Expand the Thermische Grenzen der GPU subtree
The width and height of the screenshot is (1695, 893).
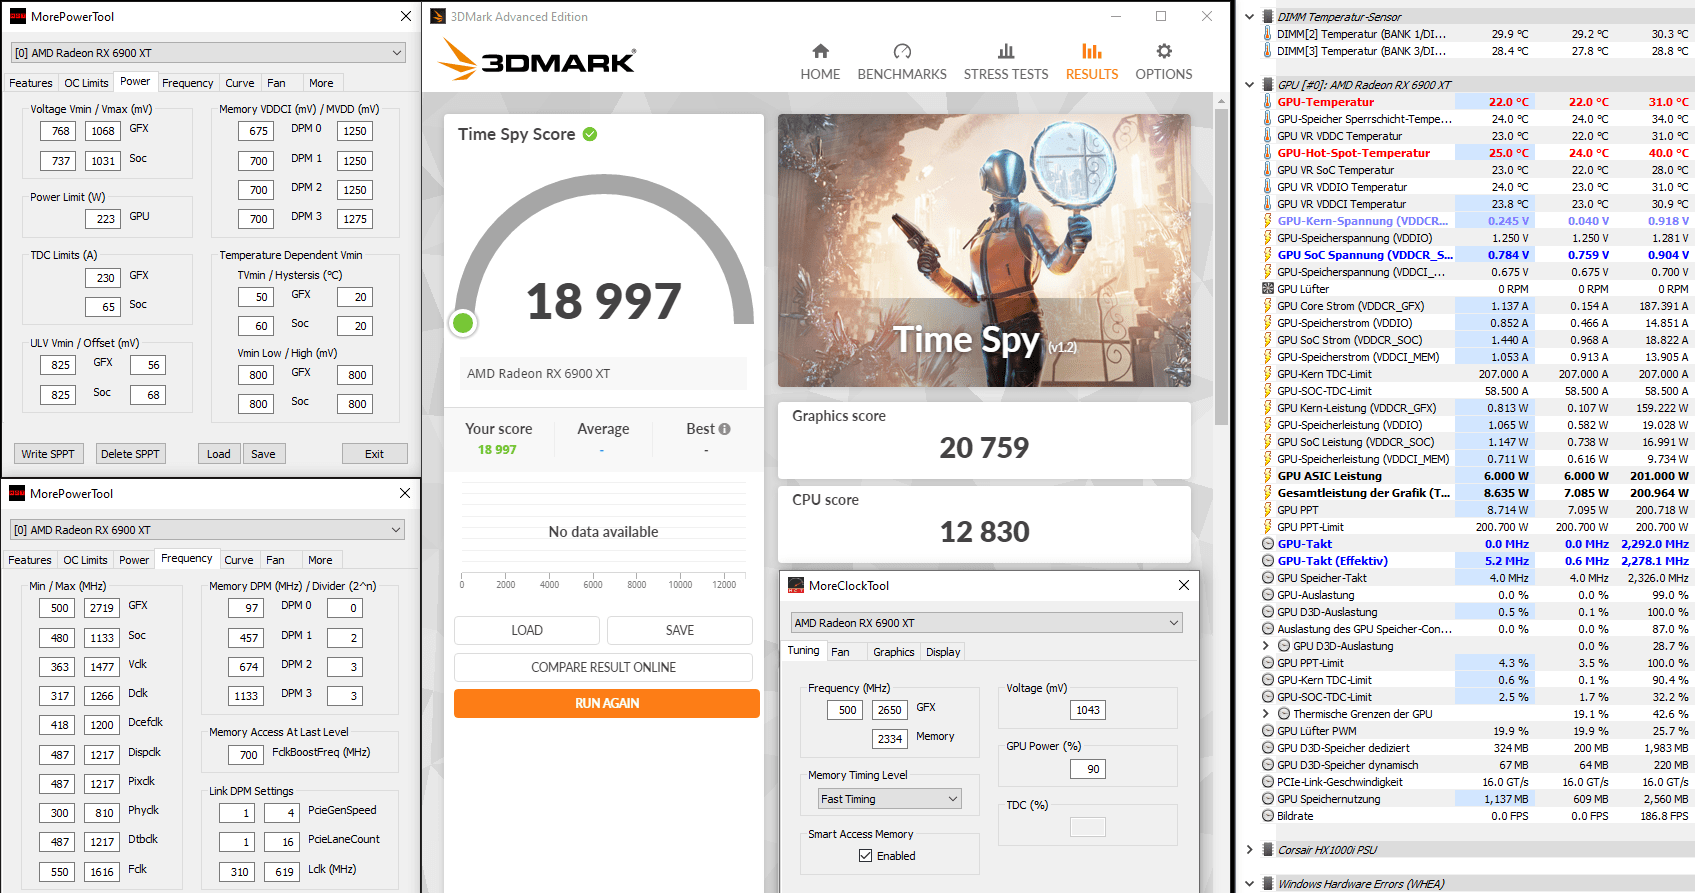(1266, 714)
